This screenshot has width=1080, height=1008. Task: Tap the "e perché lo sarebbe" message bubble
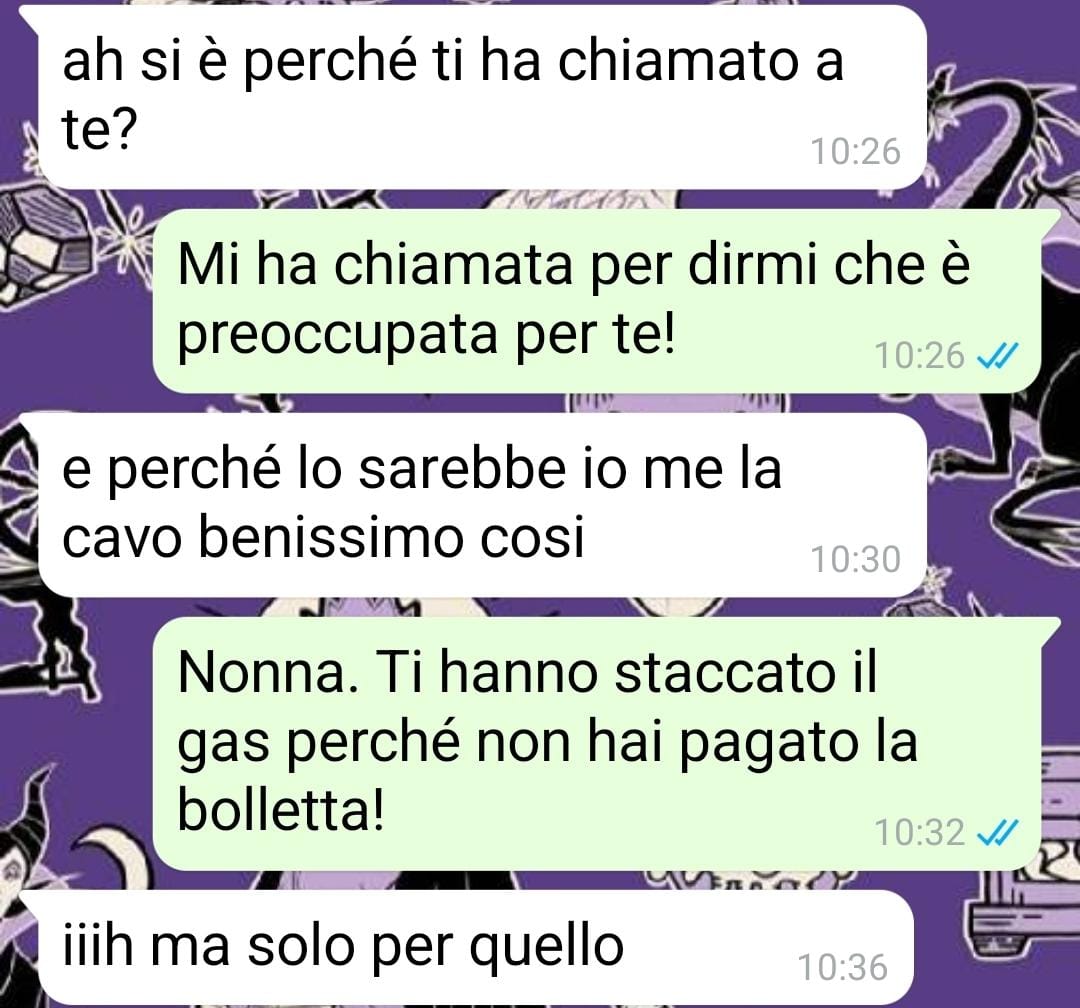(482, 505)
